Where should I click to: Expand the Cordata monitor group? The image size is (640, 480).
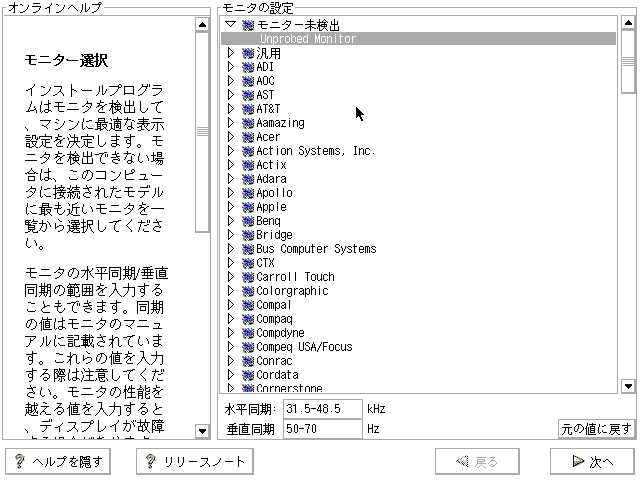(x=231, y=374)
